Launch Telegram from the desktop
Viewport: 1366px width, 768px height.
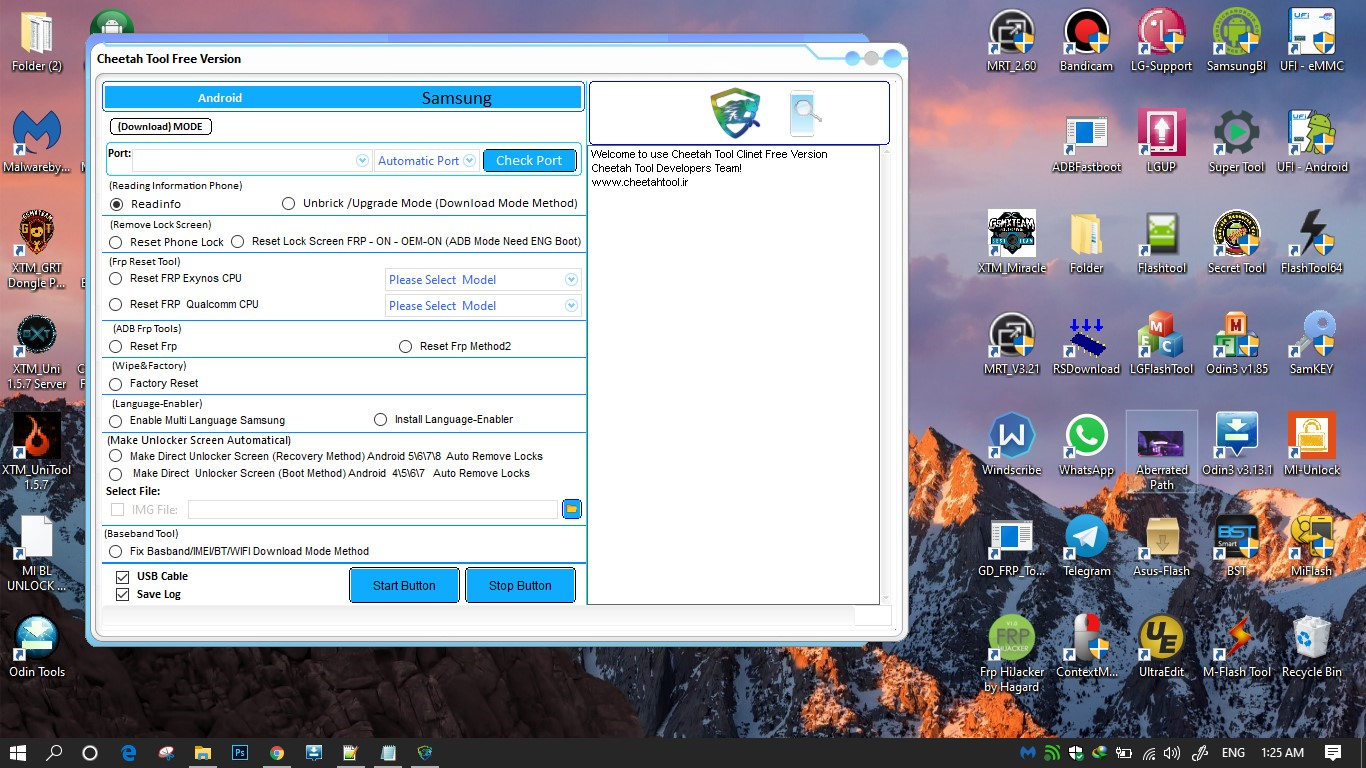1086,546
